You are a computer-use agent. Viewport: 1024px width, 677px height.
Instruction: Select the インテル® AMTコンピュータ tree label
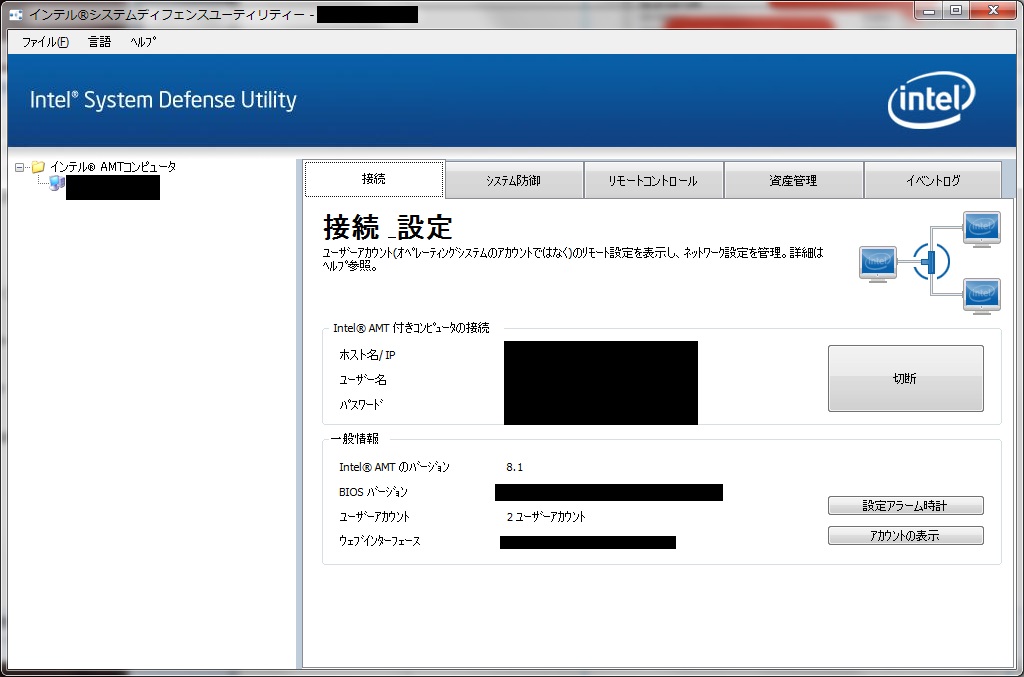(114, 167)
